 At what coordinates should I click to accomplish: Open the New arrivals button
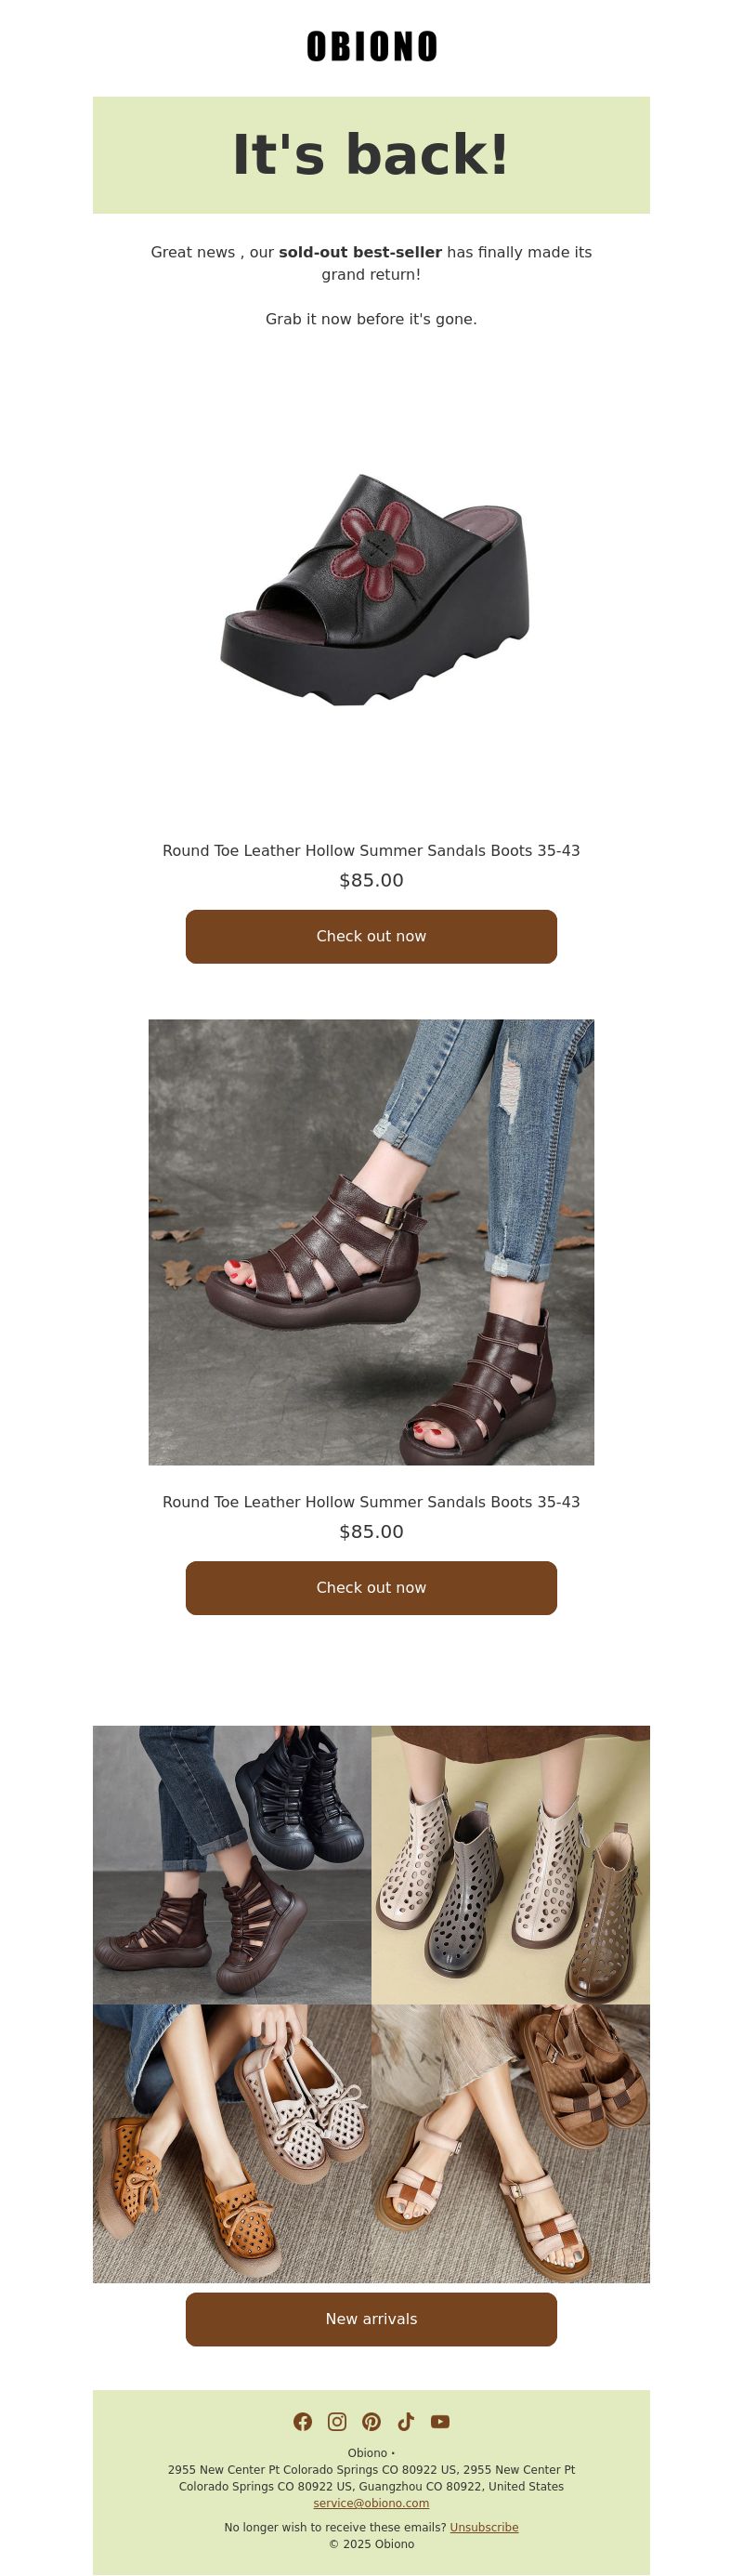click(x=371, y=2318)
